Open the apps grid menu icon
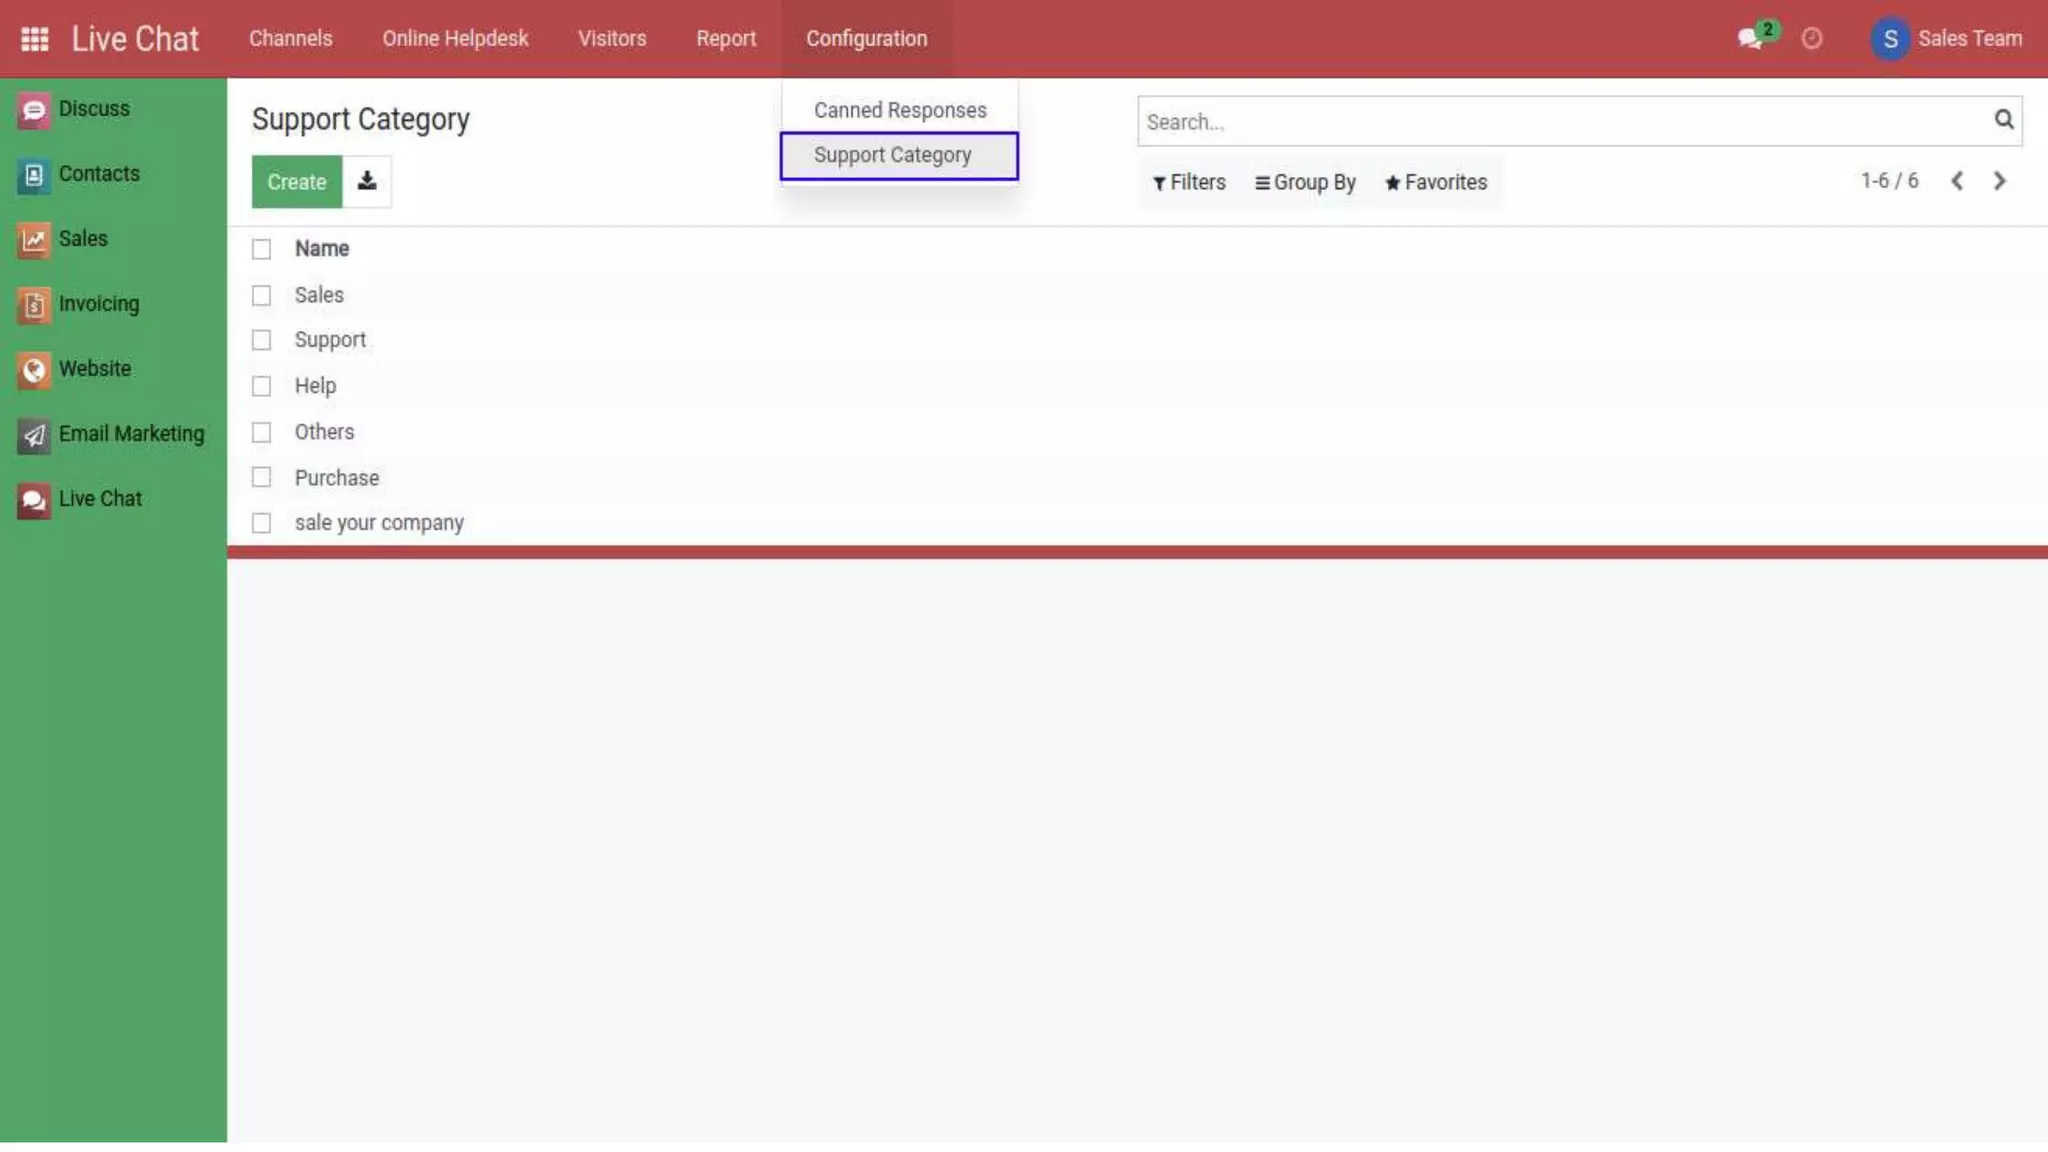Viewport: 2048px width, 1152px height. click(35, 39)
